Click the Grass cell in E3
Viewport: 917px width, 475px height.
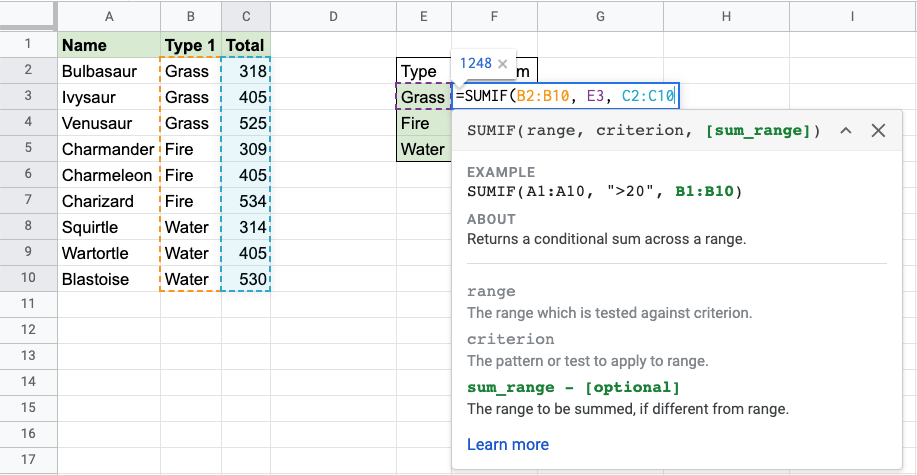coord(423,97)
